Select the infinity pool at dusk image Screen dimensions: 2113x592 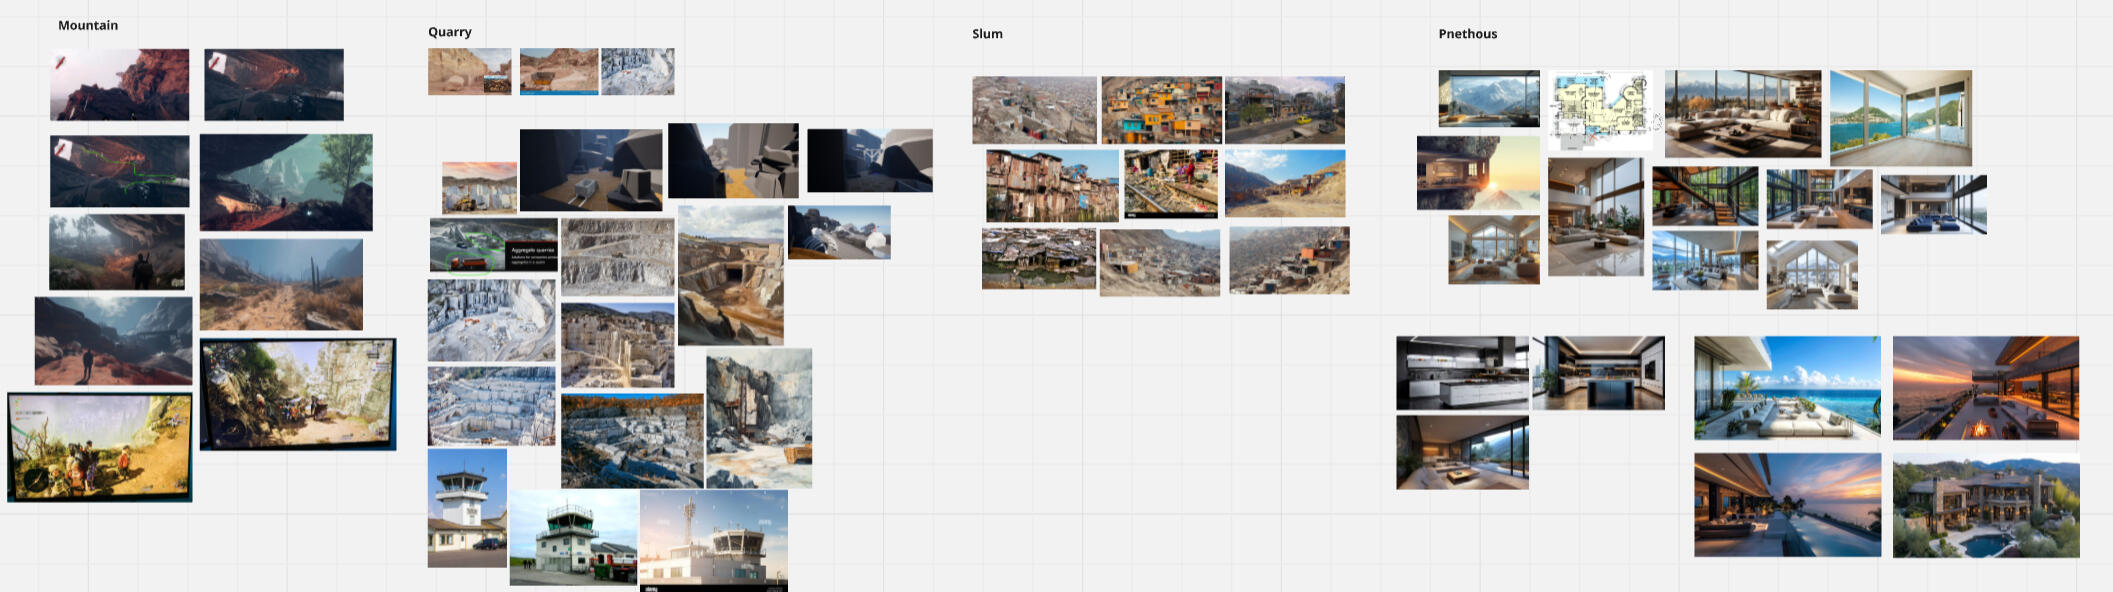(x=1786, y=505)
